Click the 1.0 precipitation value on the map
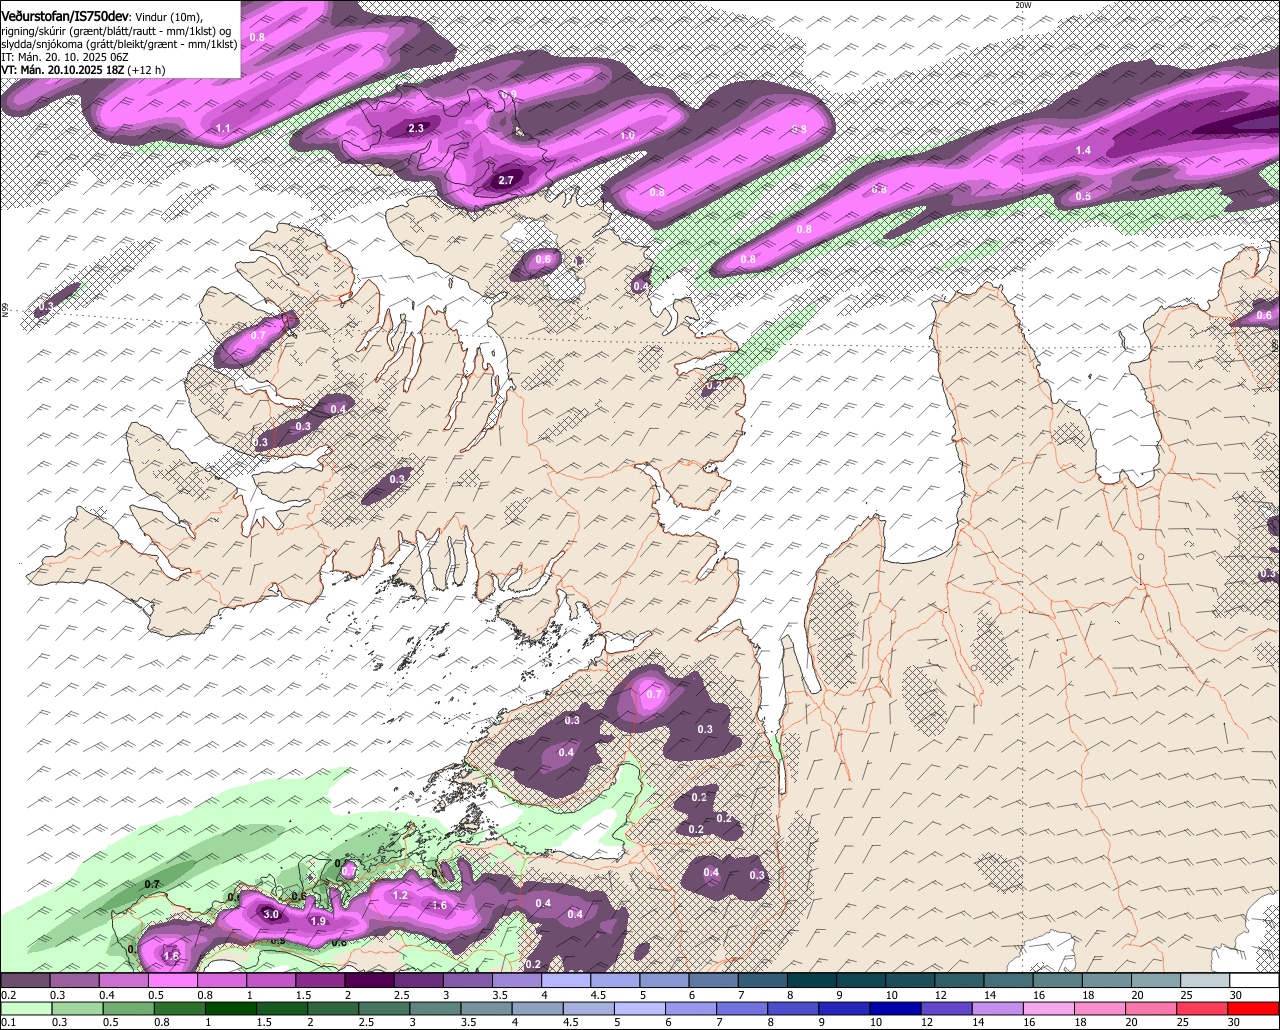The image size is (1280, 1030). click(627, 135)
